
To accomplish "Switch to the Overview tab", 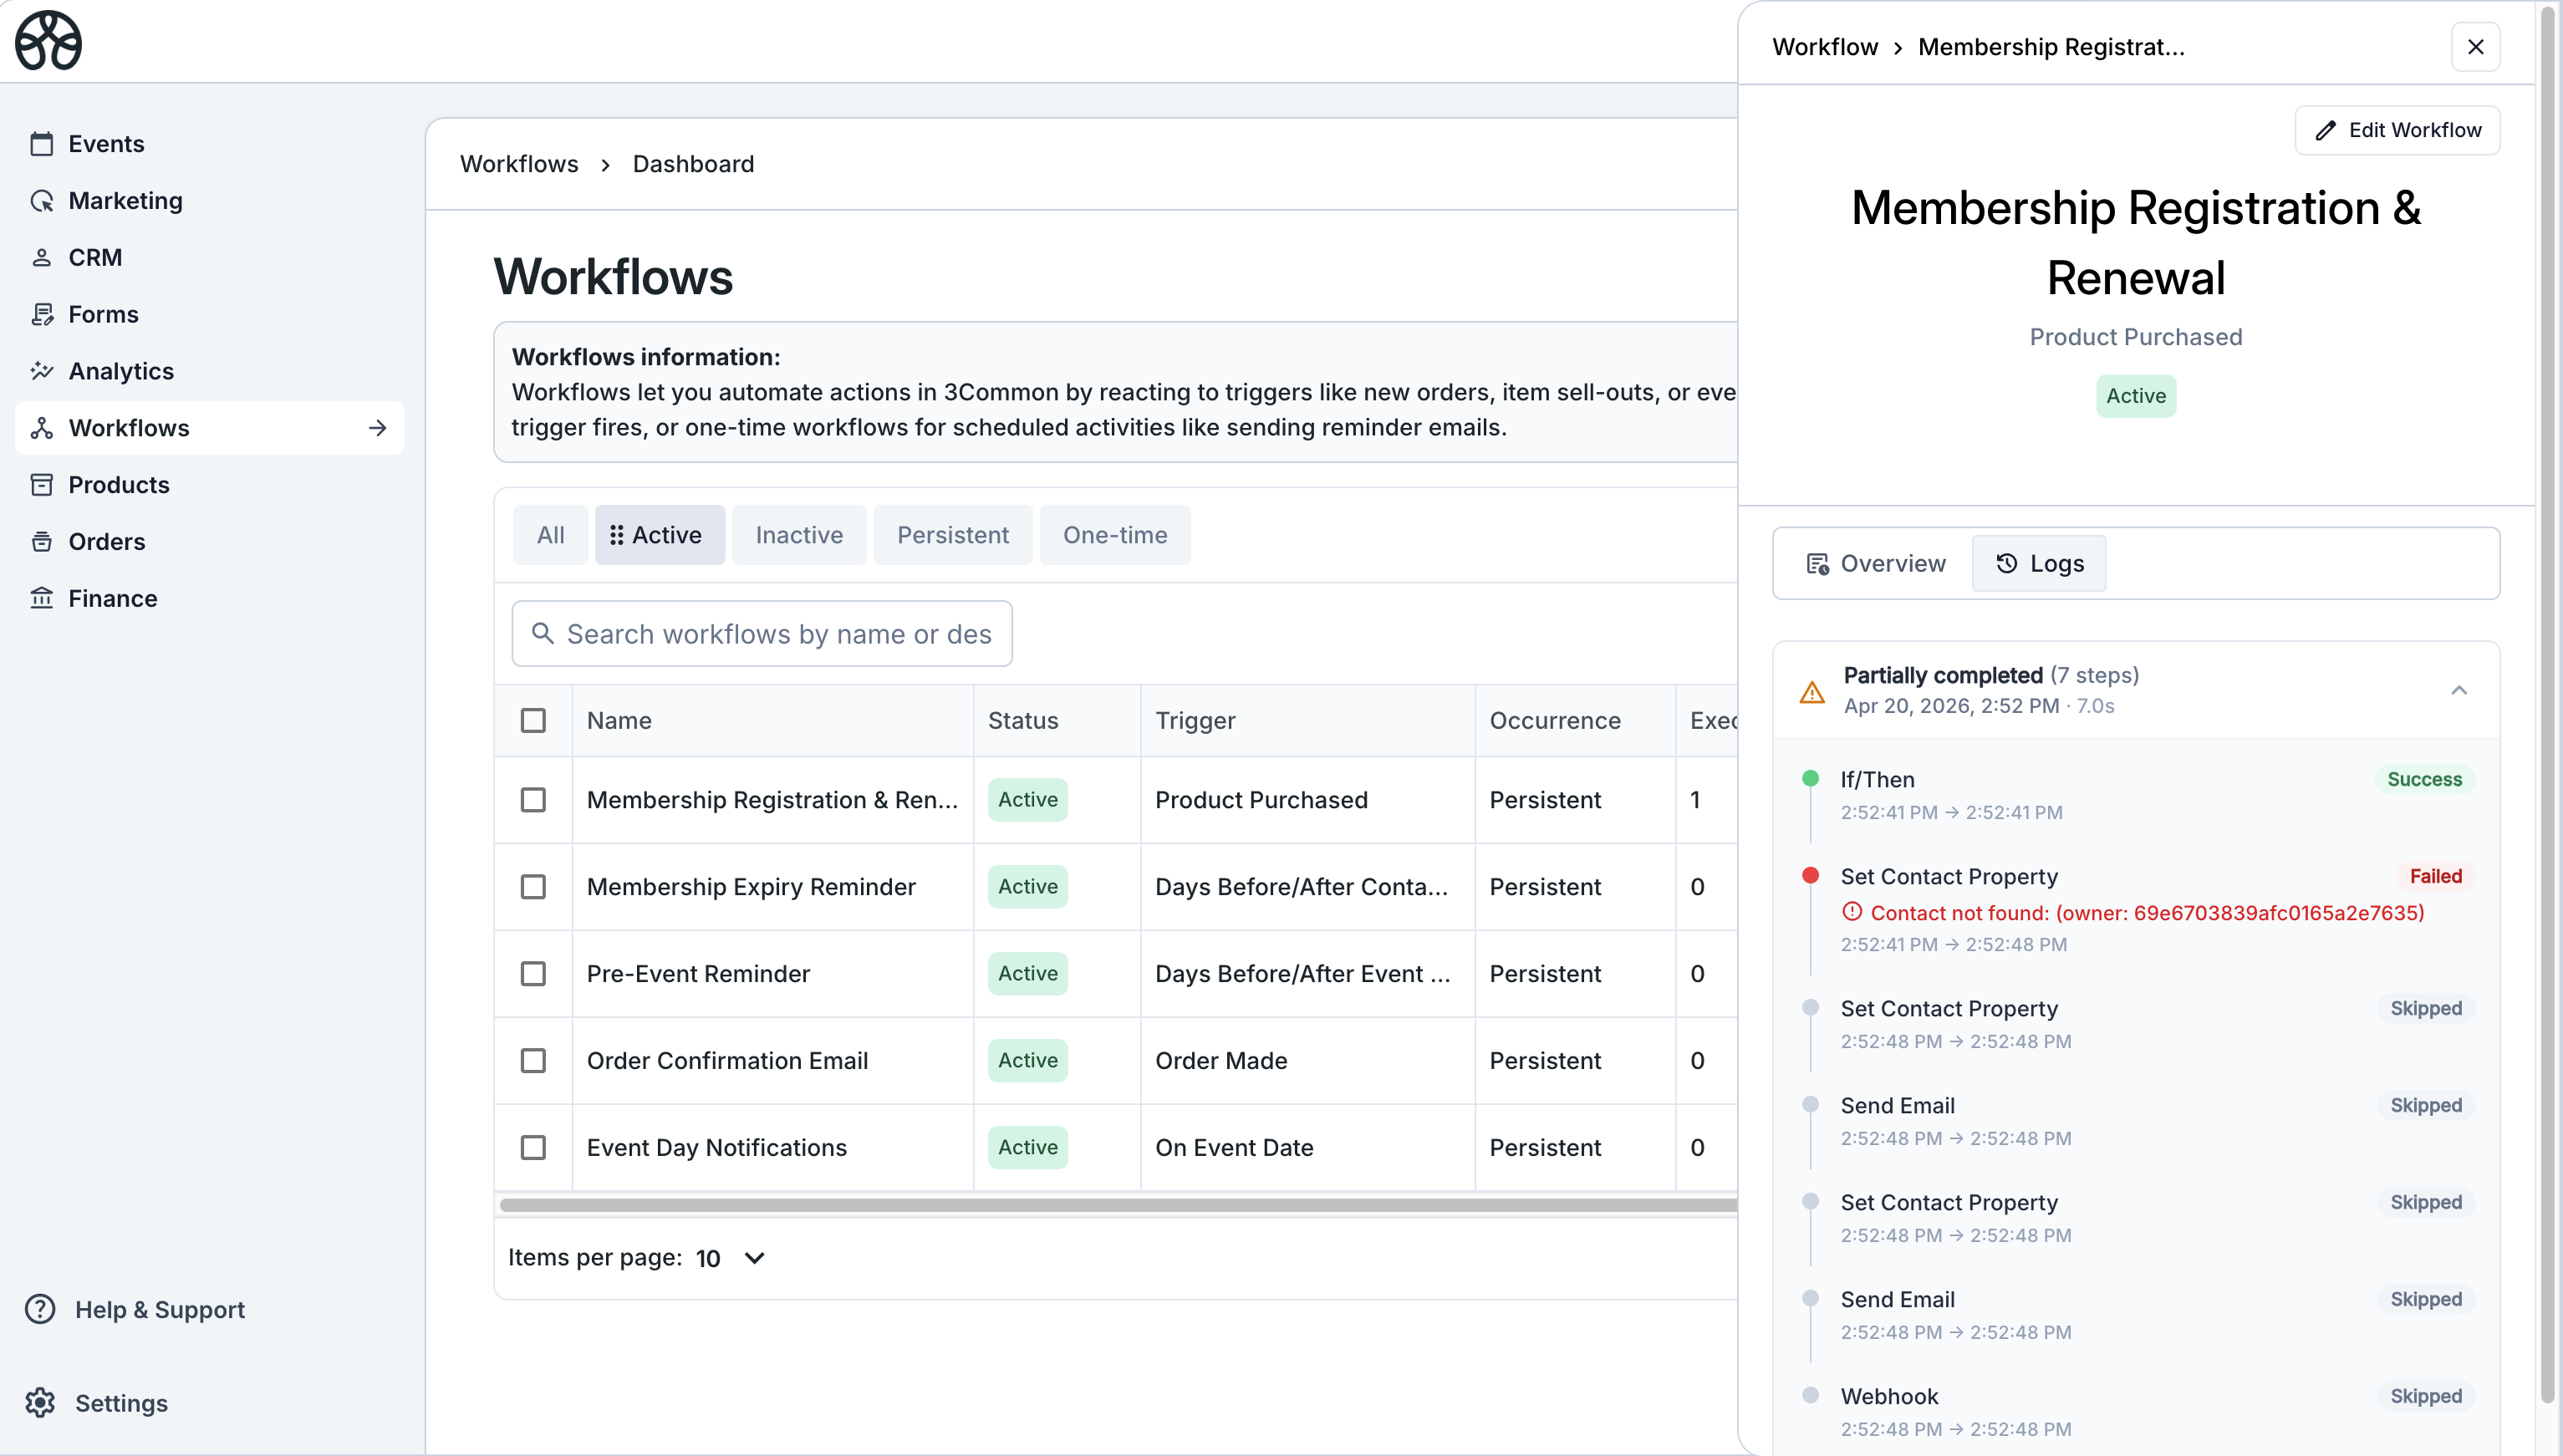I will tap(1875, 563).
